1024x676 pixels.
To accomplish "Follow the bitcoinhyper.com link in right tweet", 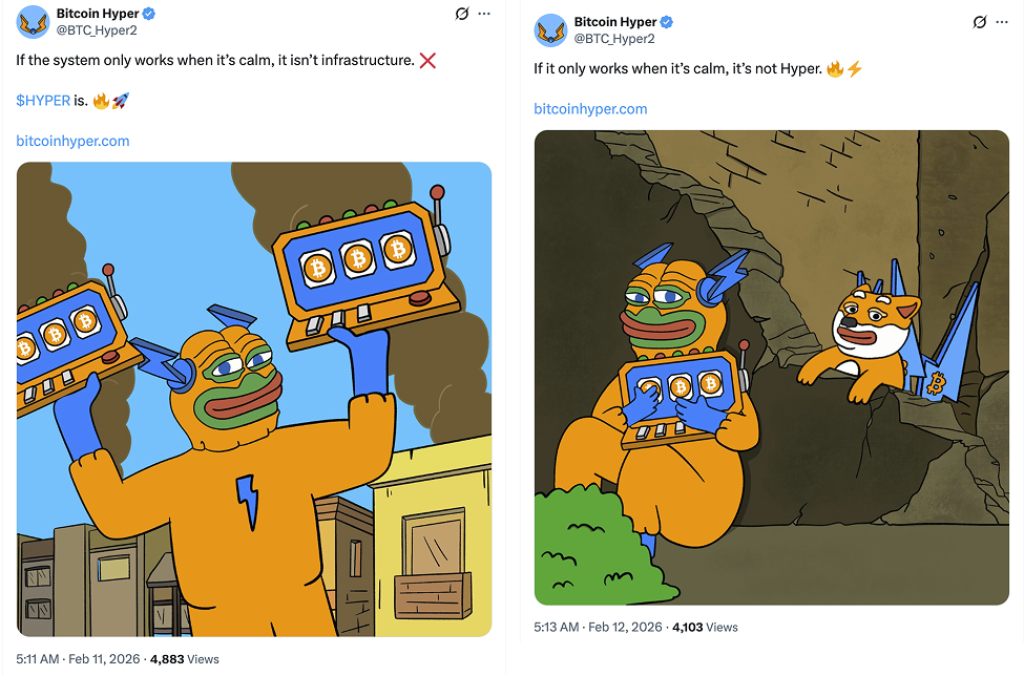I will (590, 109).
